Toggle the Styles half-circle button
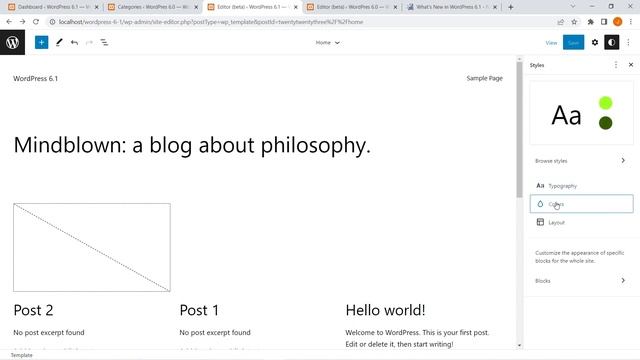The image size is (640, 360). tap(611, 42)
